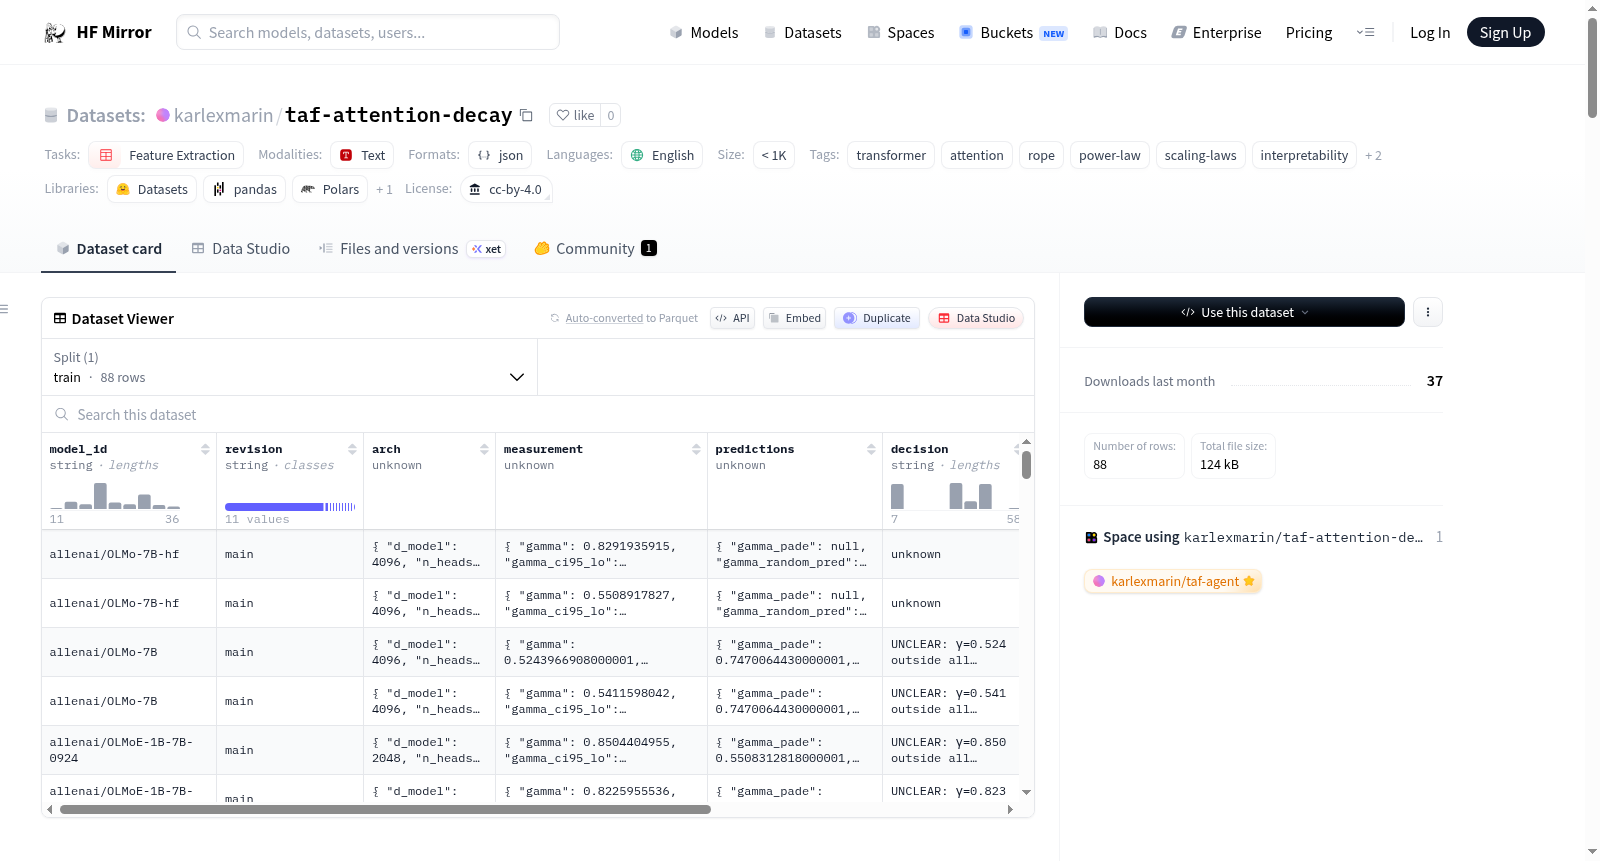Open the karlexmarin/taf-agent space link
The height and width of the screenshot is (861, 1600).
(1173, 581)
